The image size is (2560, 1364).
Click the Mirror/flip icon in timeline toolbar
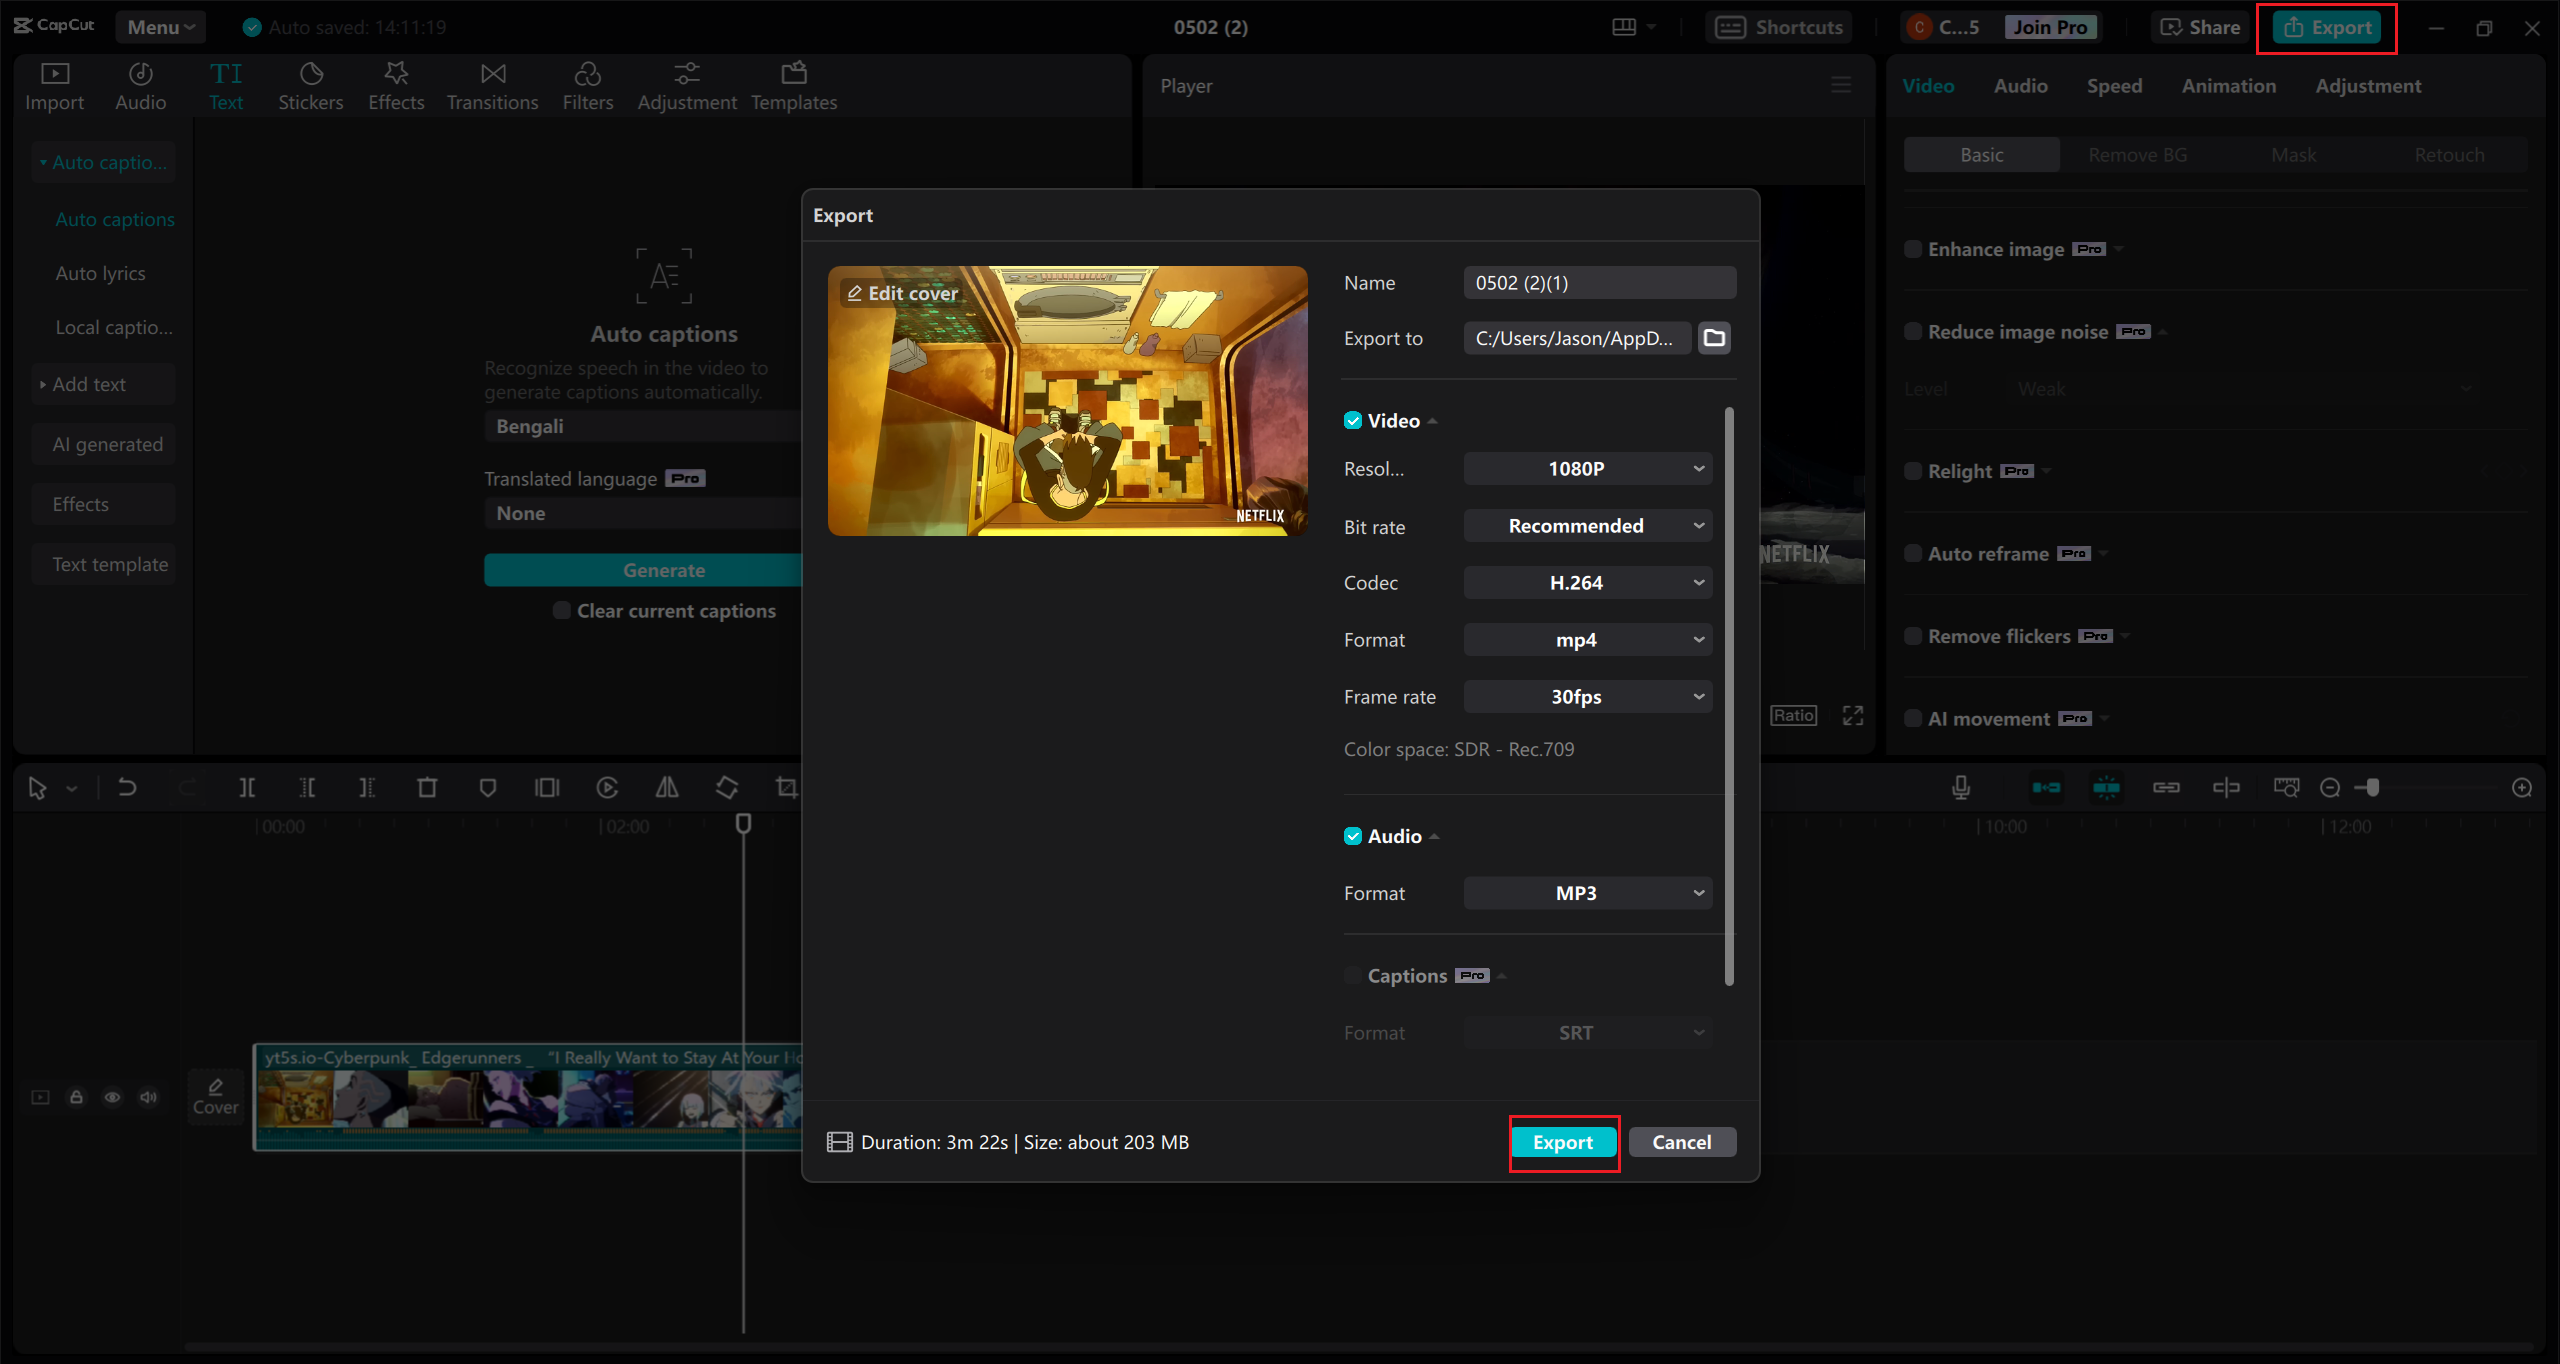[667, 787]
